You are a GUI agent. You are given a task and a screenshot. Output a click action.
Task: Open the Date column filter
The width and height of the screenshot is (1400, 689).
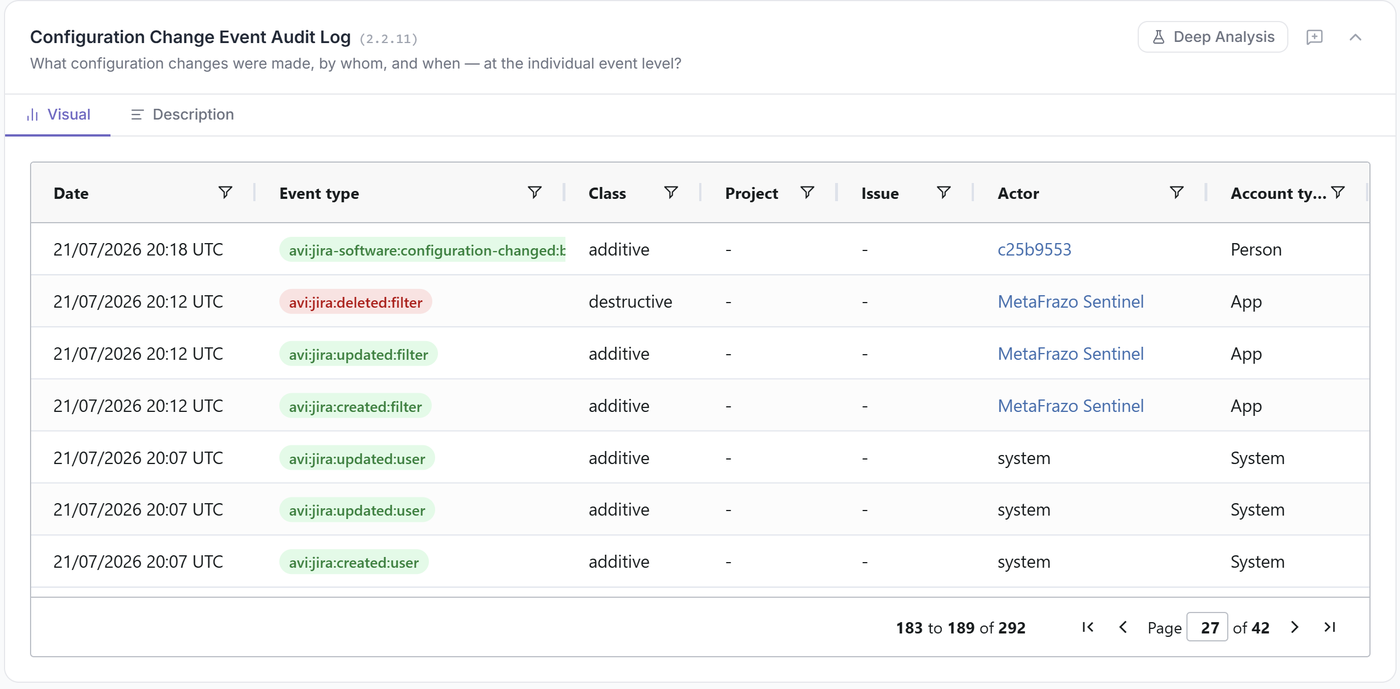coord(225,192)
